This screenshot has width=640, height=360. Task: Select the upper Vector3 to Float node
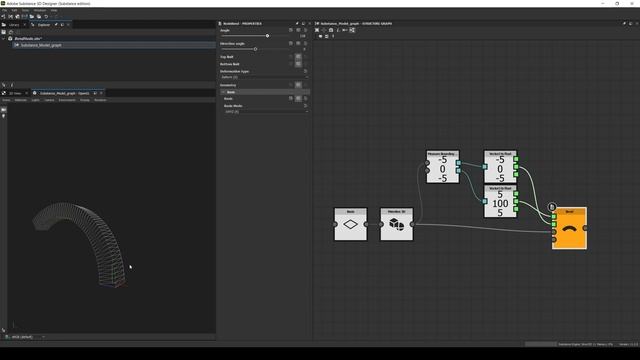500,167
